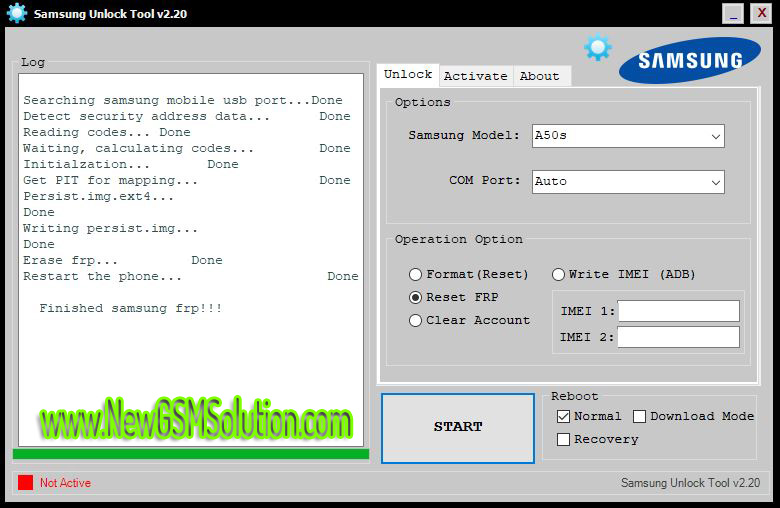780x508 pixels.
Task: Click the Log panel label
Action: pyautogui.click(x=33, y=62)
